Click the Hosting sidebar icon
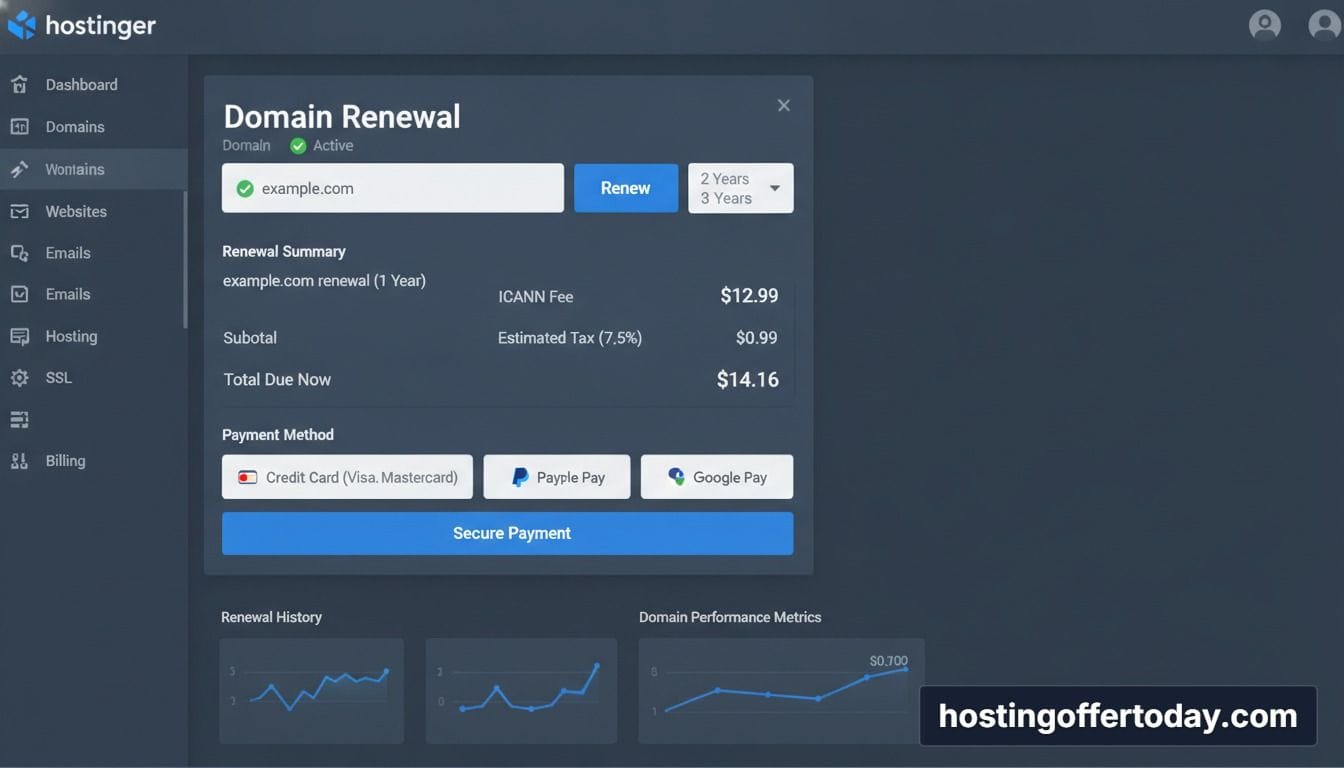The width and height of the screenshot is (1344, 768). click(19, 336)
